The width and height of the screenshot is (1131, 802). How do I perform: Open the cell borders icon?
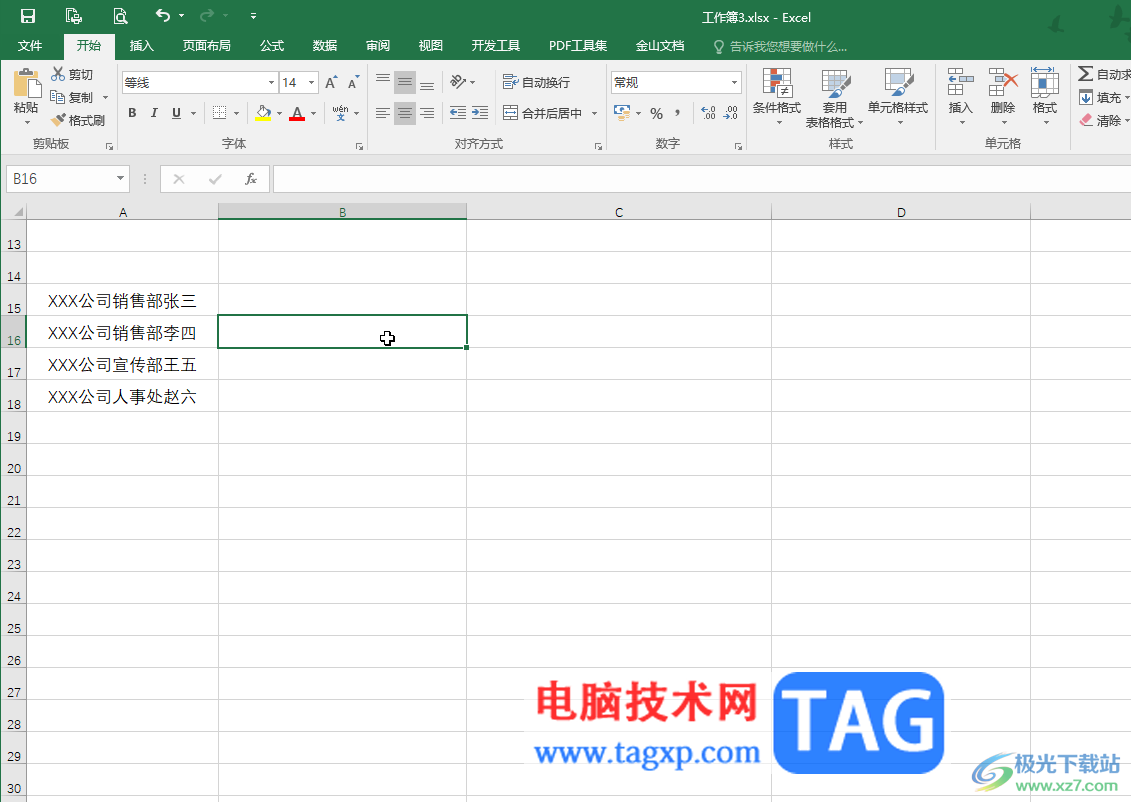coord(219,113)
